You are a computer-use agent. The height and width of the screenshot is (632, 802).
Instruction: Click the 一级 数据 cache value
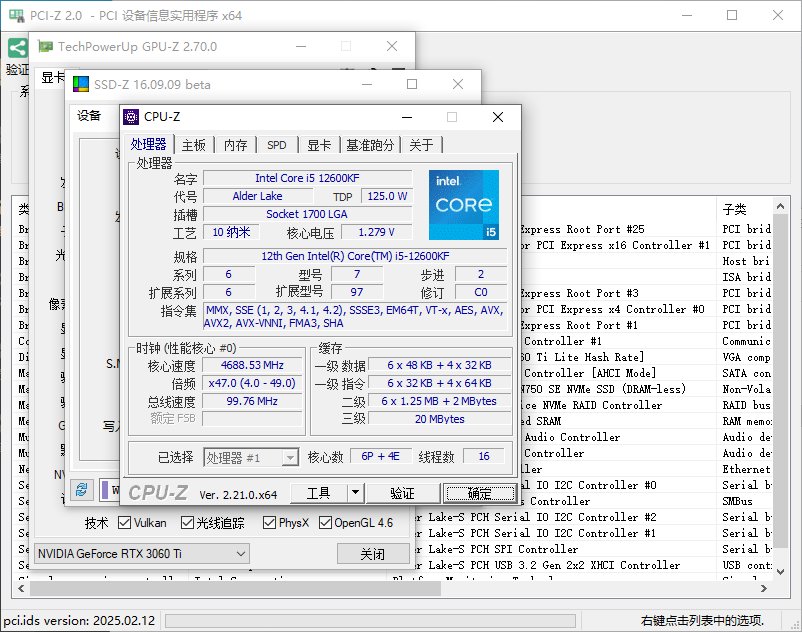439,365
